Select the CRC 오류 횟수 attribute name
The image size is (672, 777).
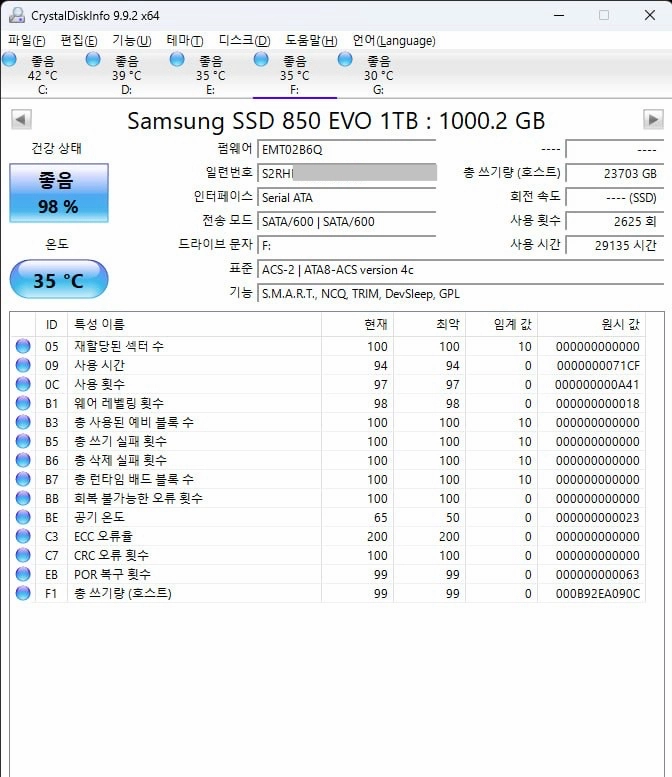click(111, 555)
